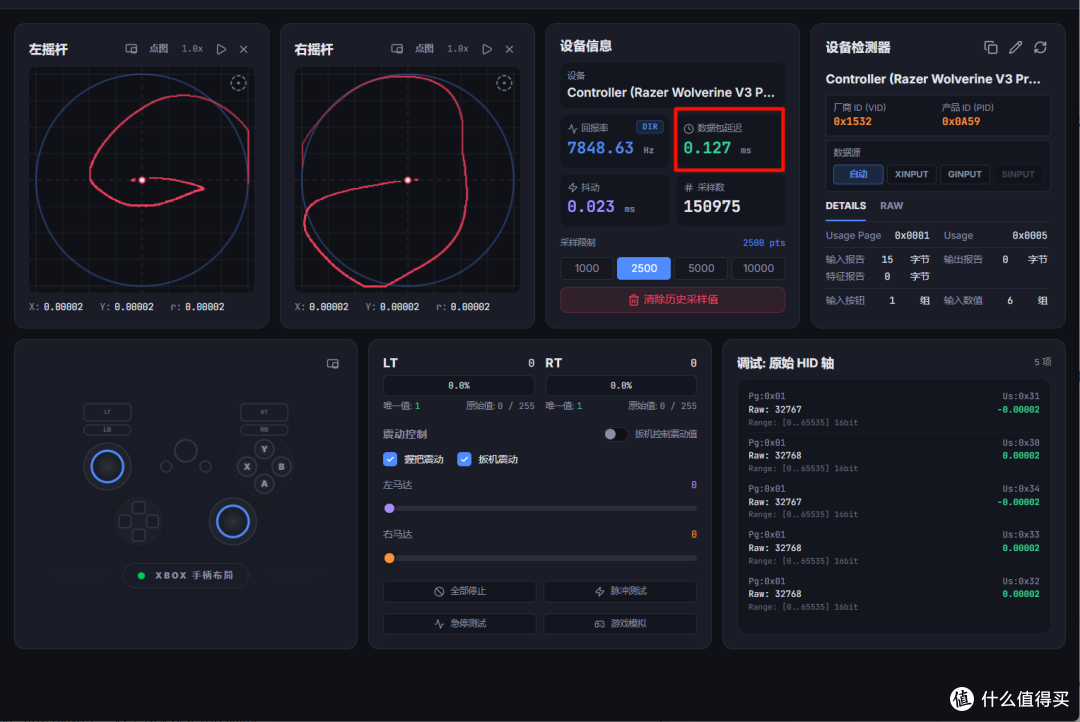Click the LT 0.0% progress bar
The image size is (1080, 722).
(x=459, y=386)
